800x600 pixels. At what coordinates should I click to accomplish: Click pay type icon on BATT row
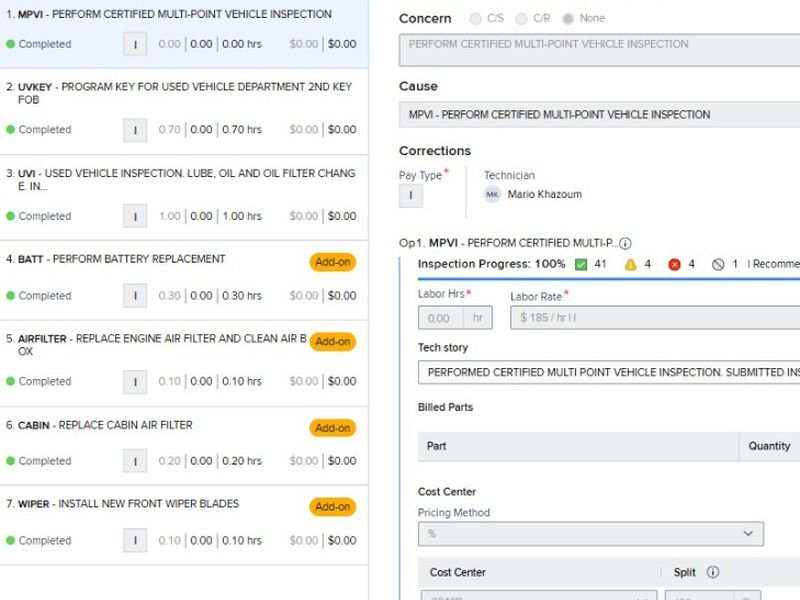pyautogui.click(x=135, y=296)
